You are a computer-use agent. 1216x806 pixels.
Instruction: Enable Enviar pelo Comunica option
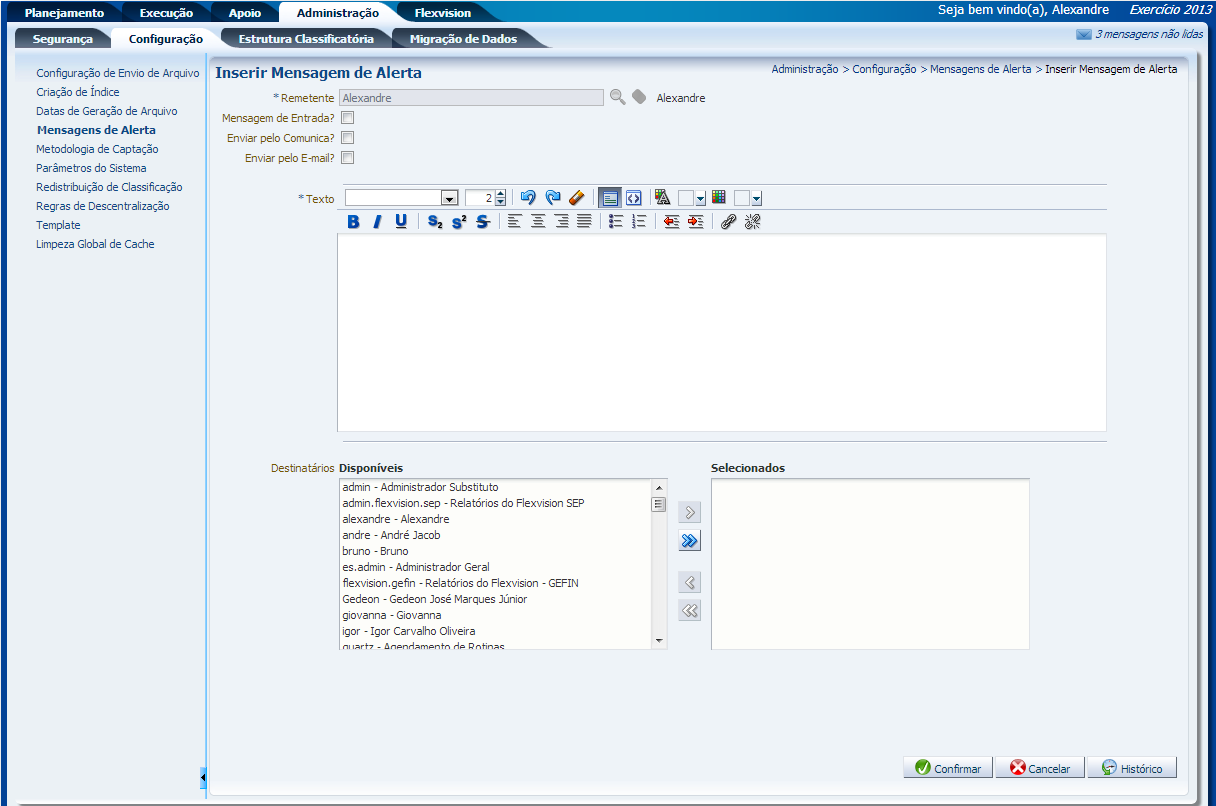pyautogui.click(x=348, y=138)
